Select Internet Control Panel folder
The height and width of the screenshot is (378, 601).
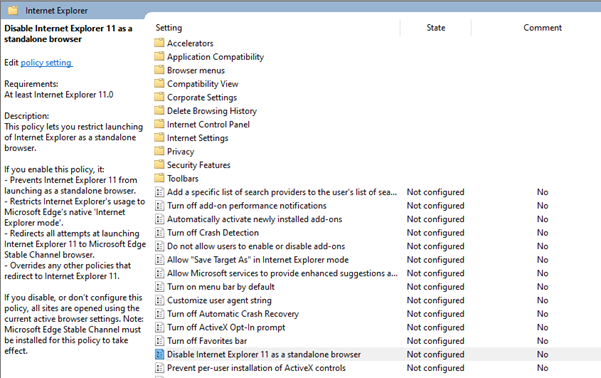tap(208, 124)
